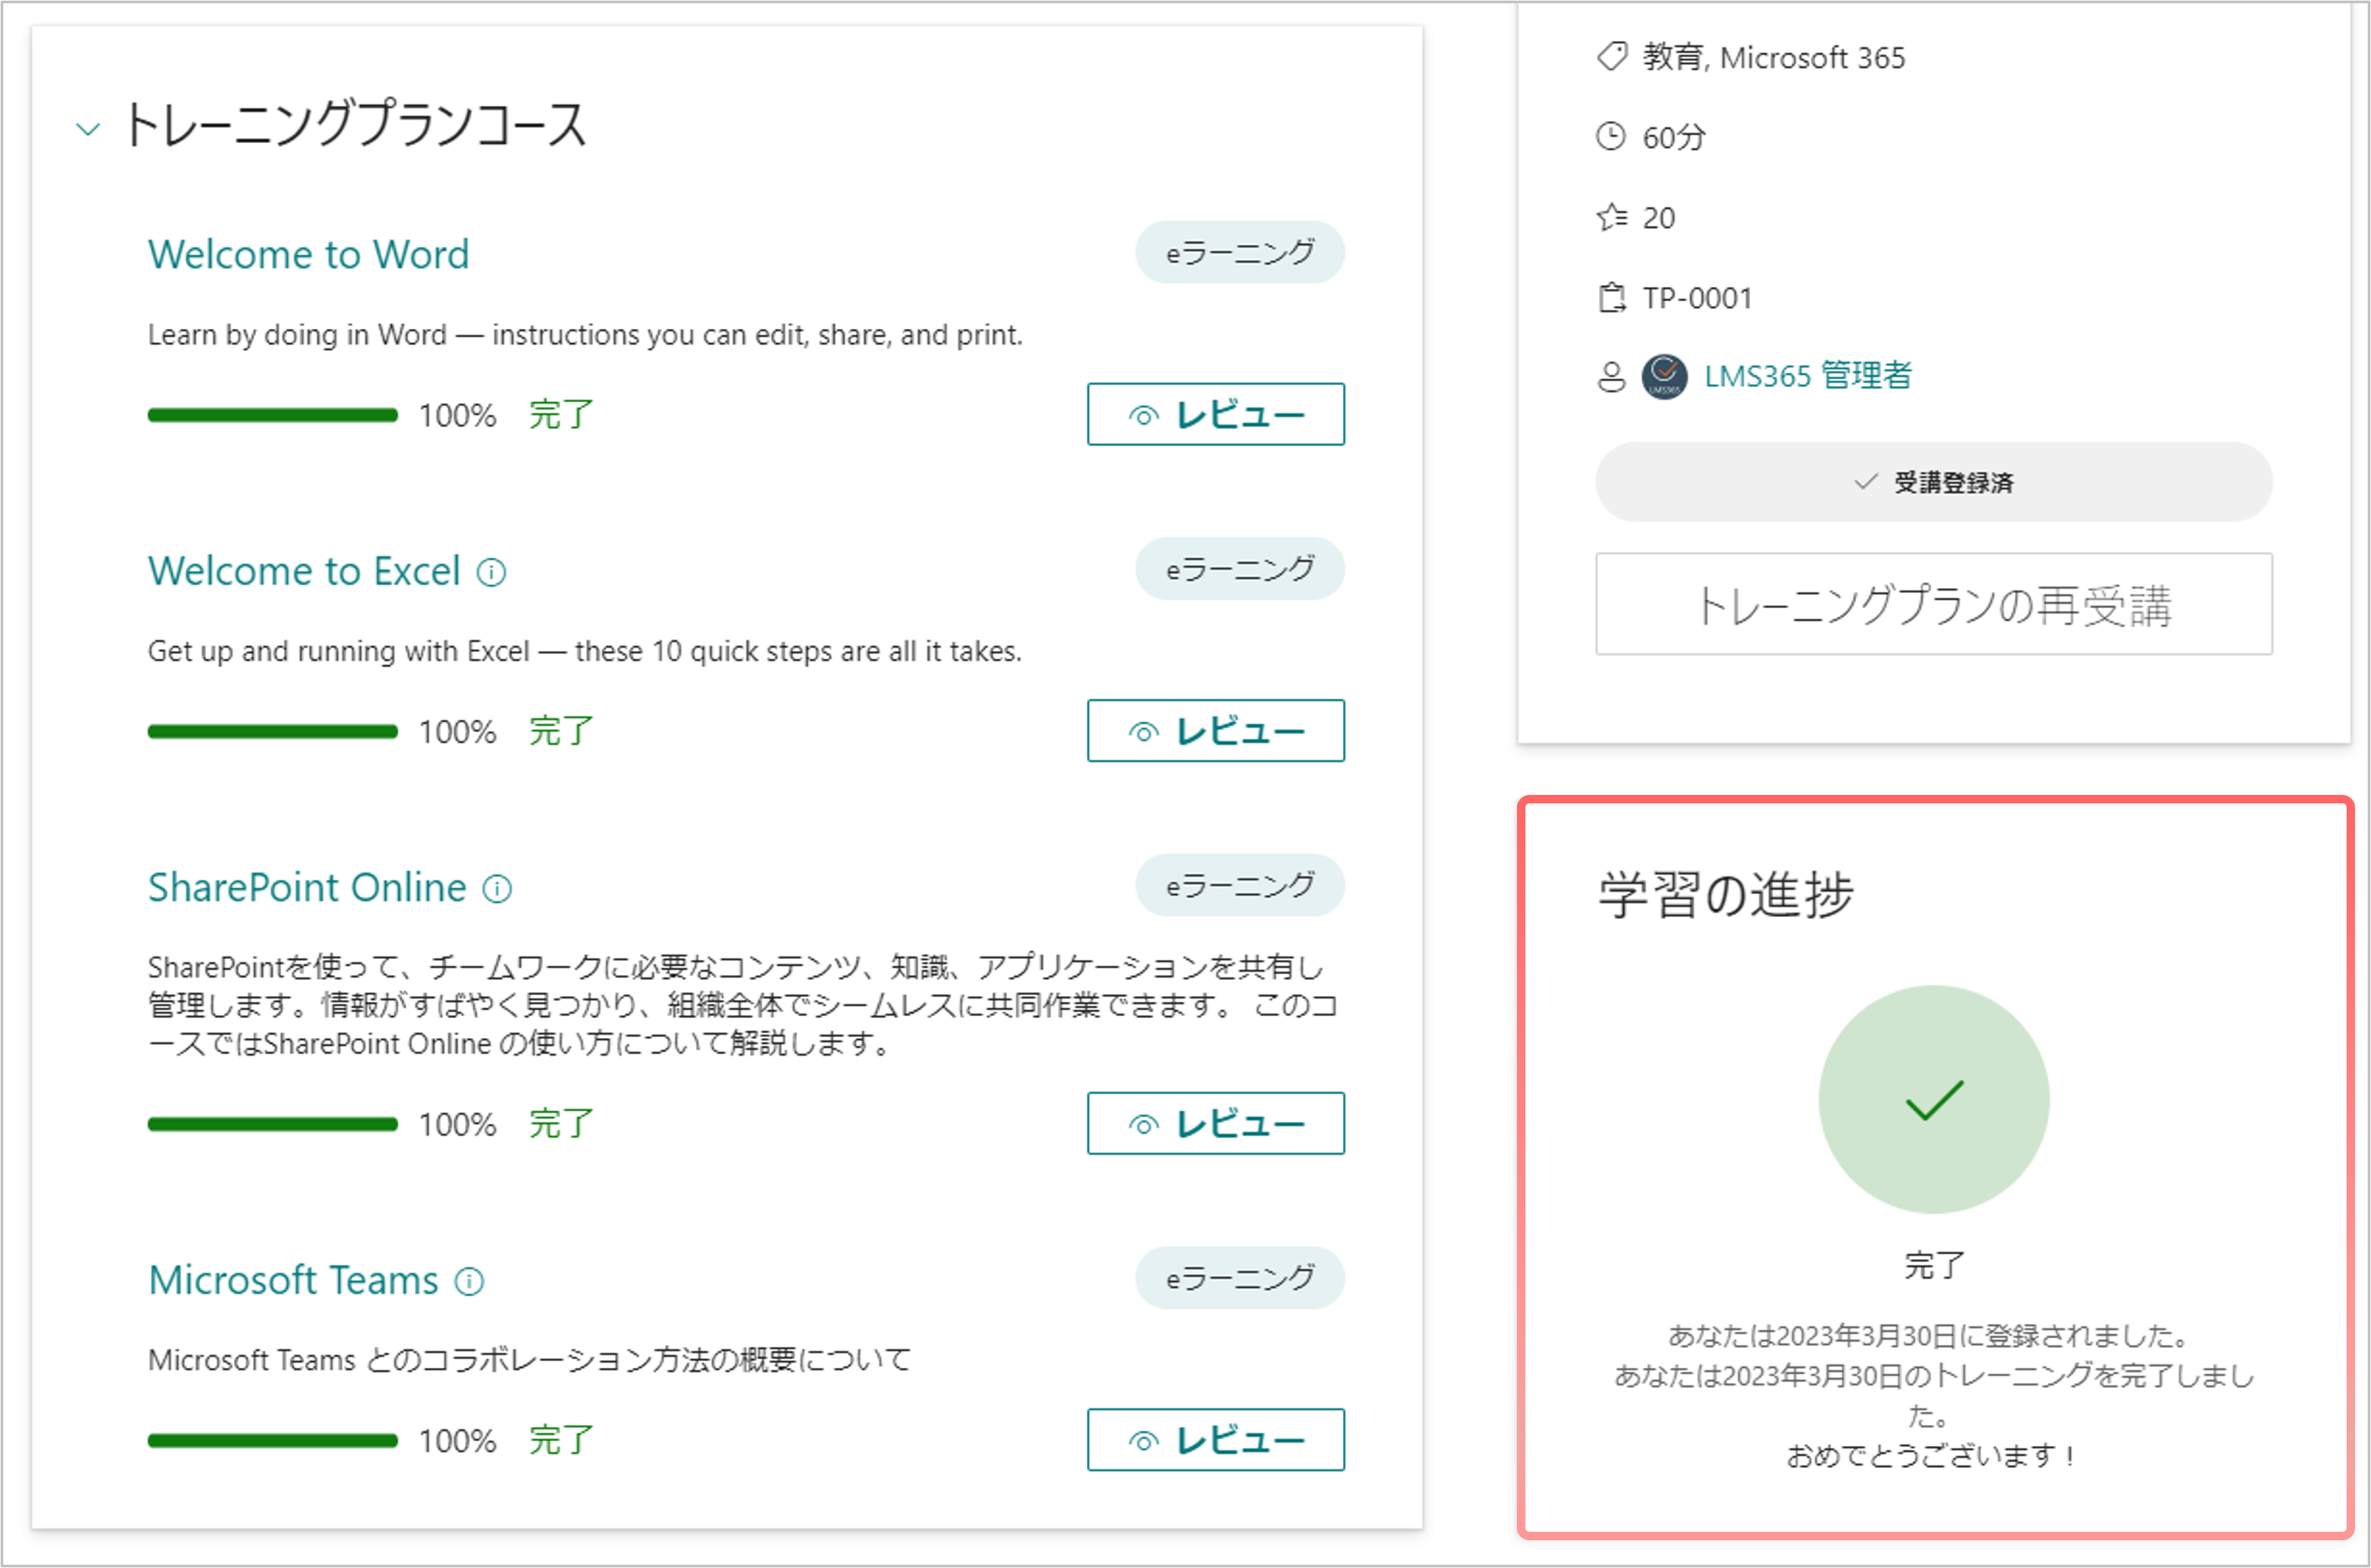Click info icon next to SharePoint Online

497,888
